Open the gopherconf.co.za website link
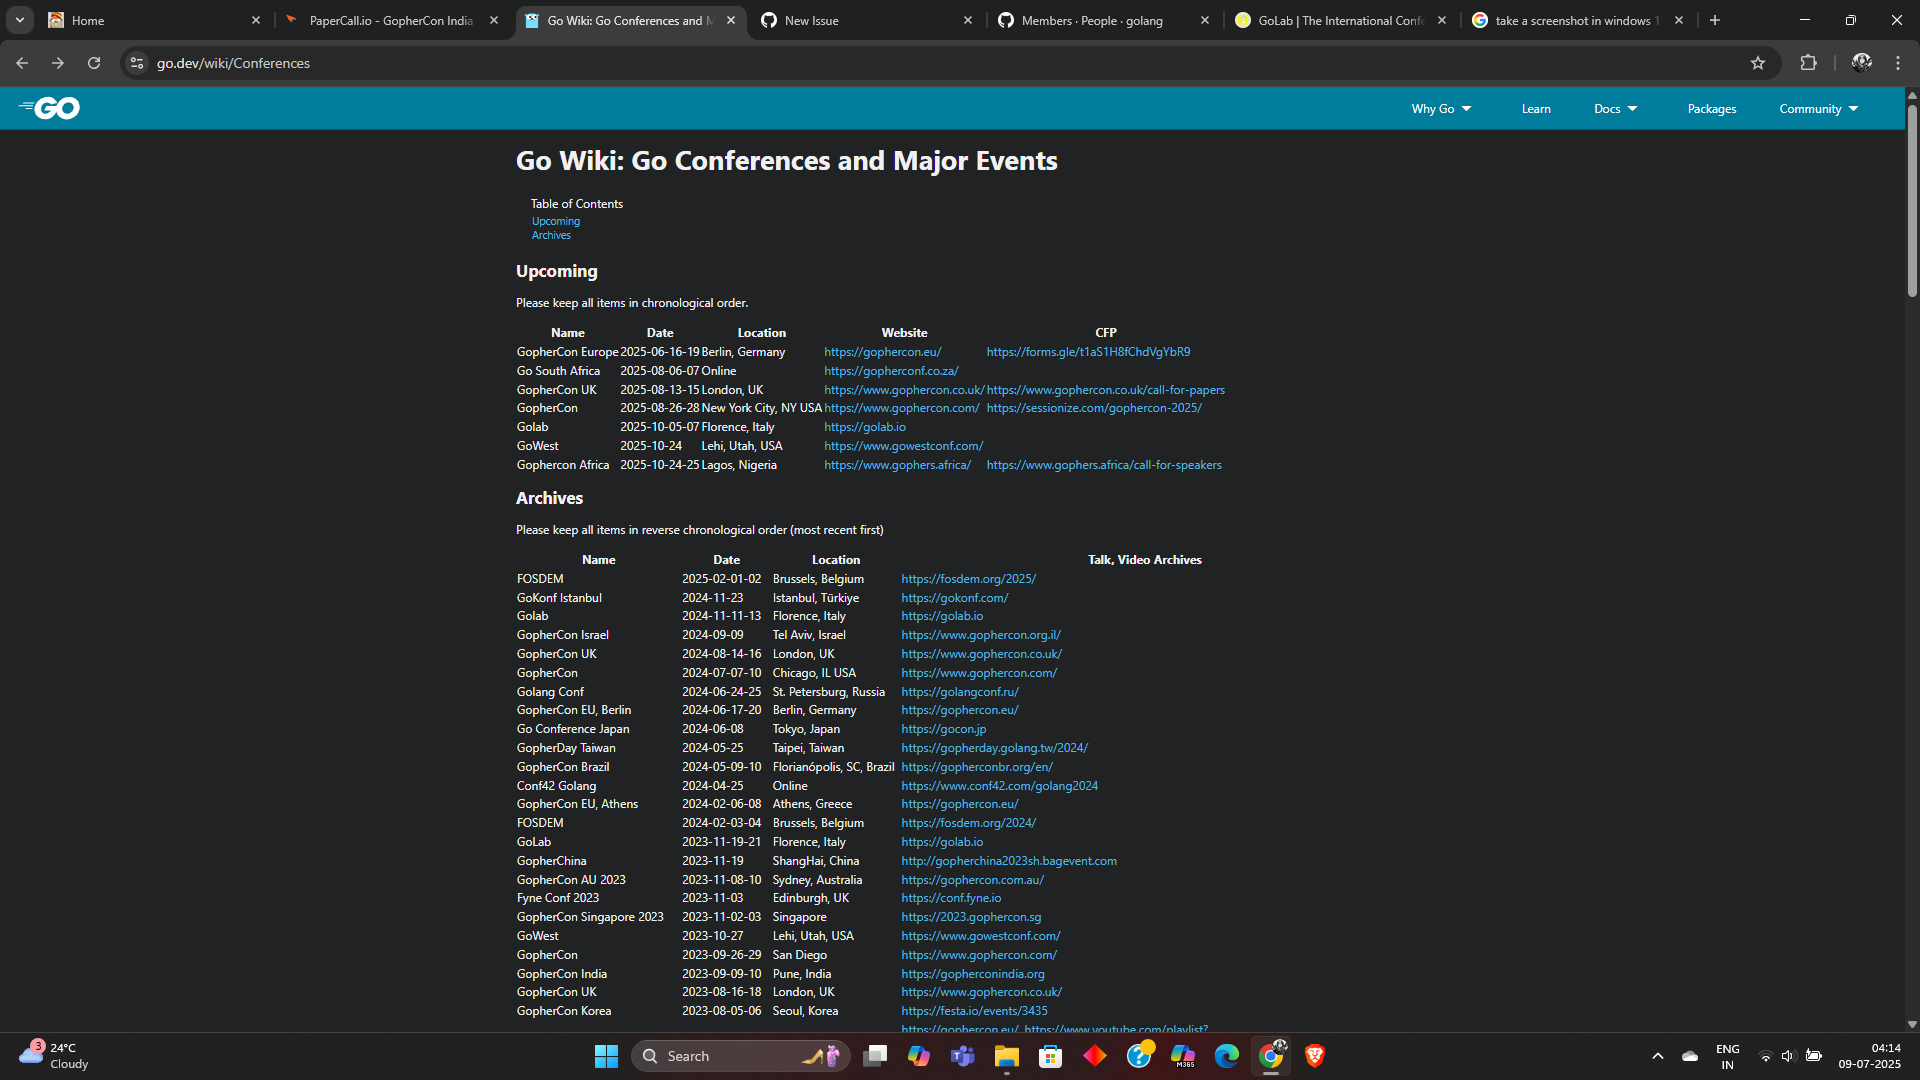 click(x=891, y=371)
